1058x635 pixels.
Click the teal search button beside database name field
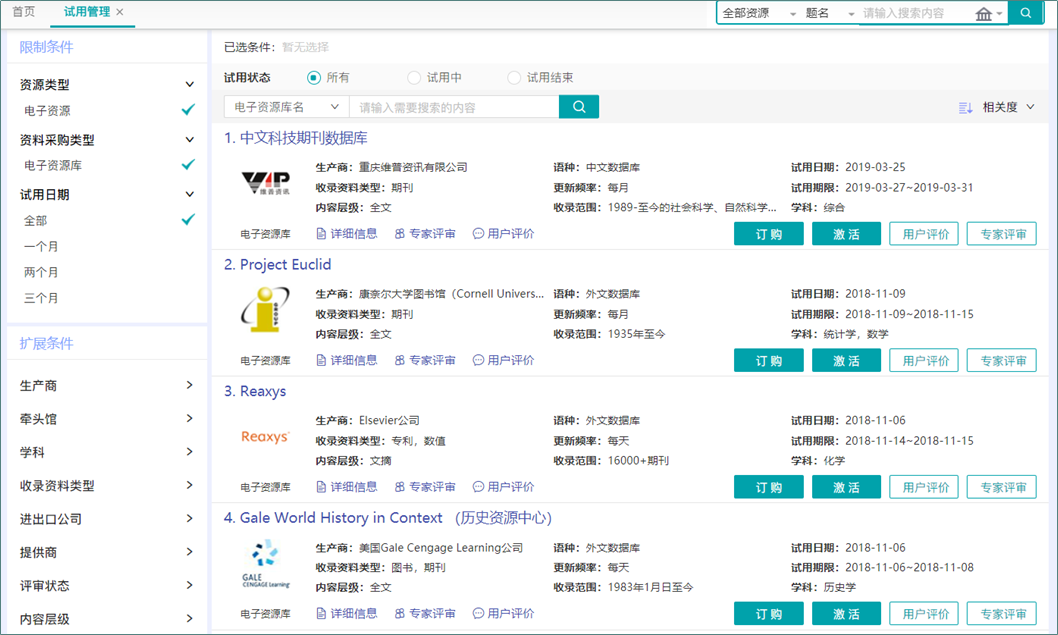click(x=579, y=107)
